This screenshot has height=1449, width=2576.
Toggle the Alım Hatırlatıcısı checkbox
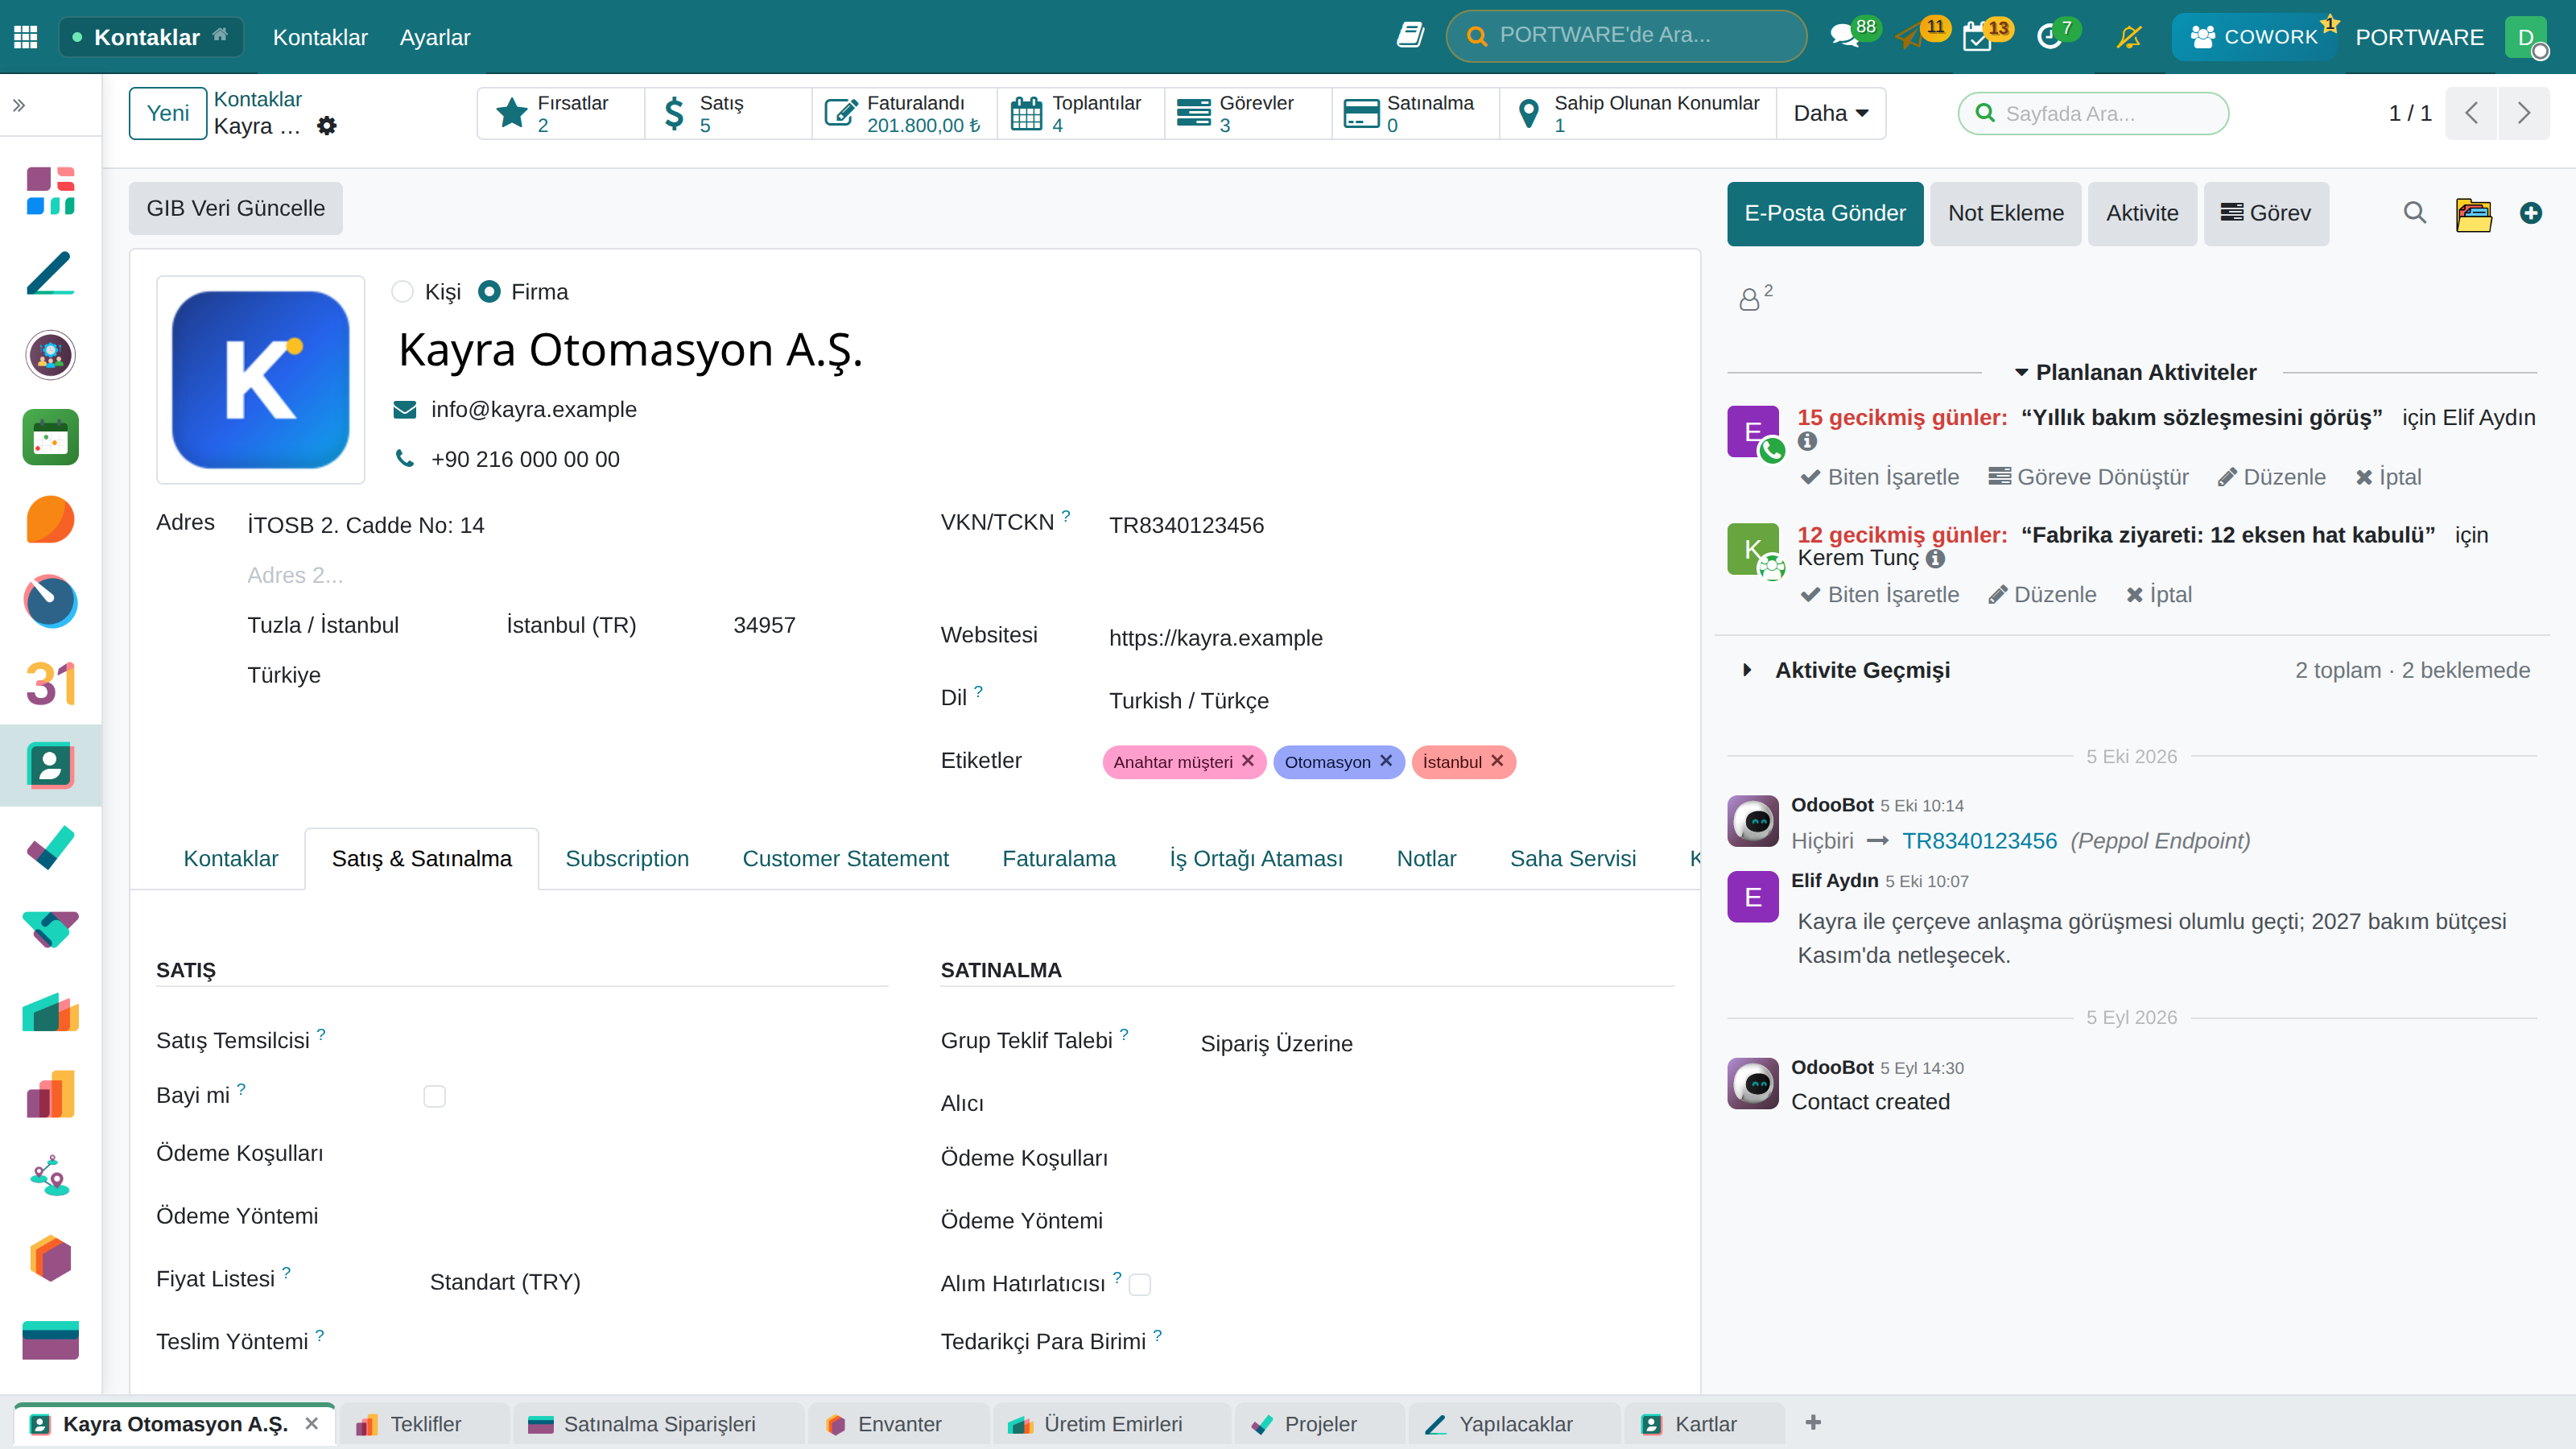1140,1285
